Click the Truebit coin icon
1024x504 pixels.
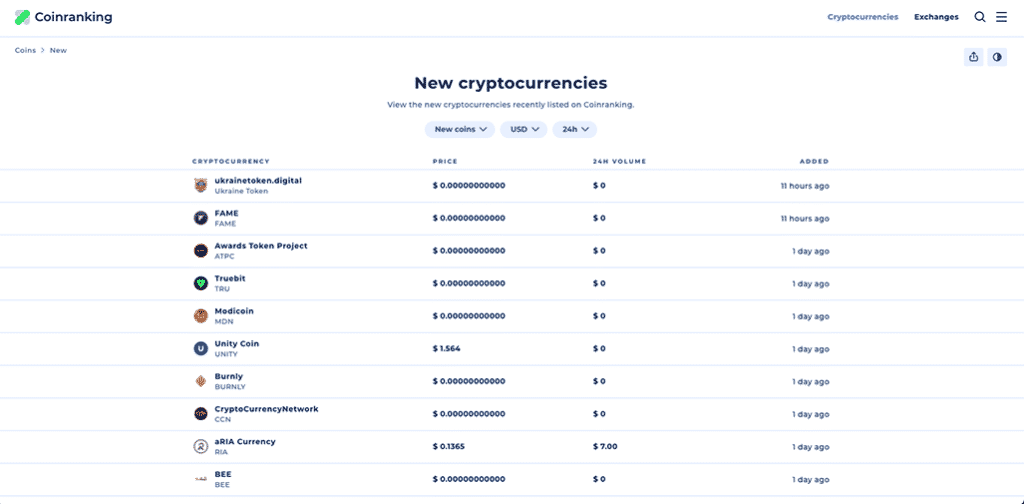click(x=200, y=284)
